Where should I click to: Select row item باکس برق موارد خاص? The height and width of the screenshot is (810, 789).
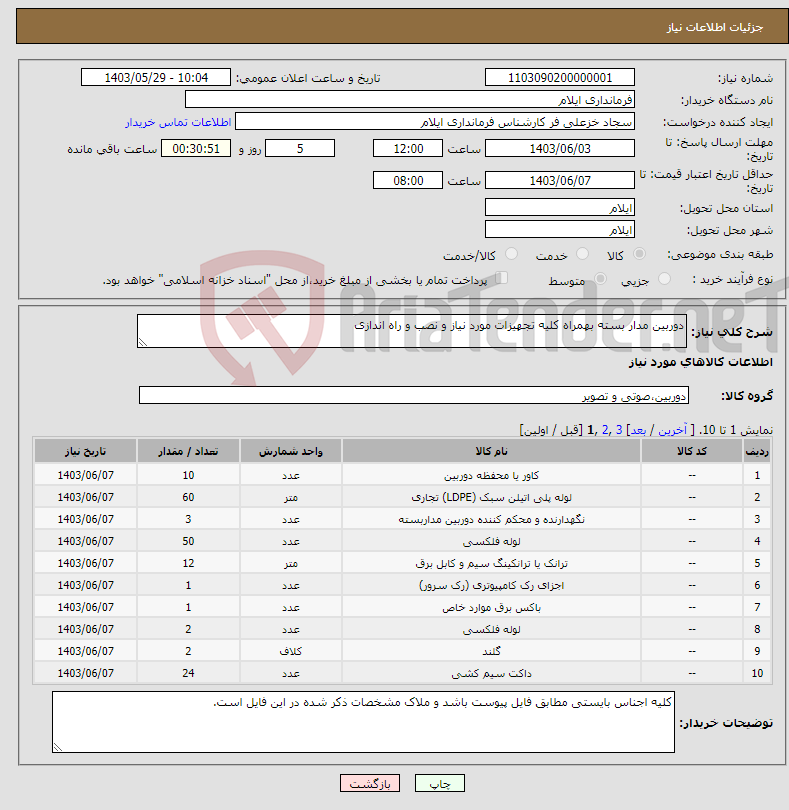[x=491, y=608]
